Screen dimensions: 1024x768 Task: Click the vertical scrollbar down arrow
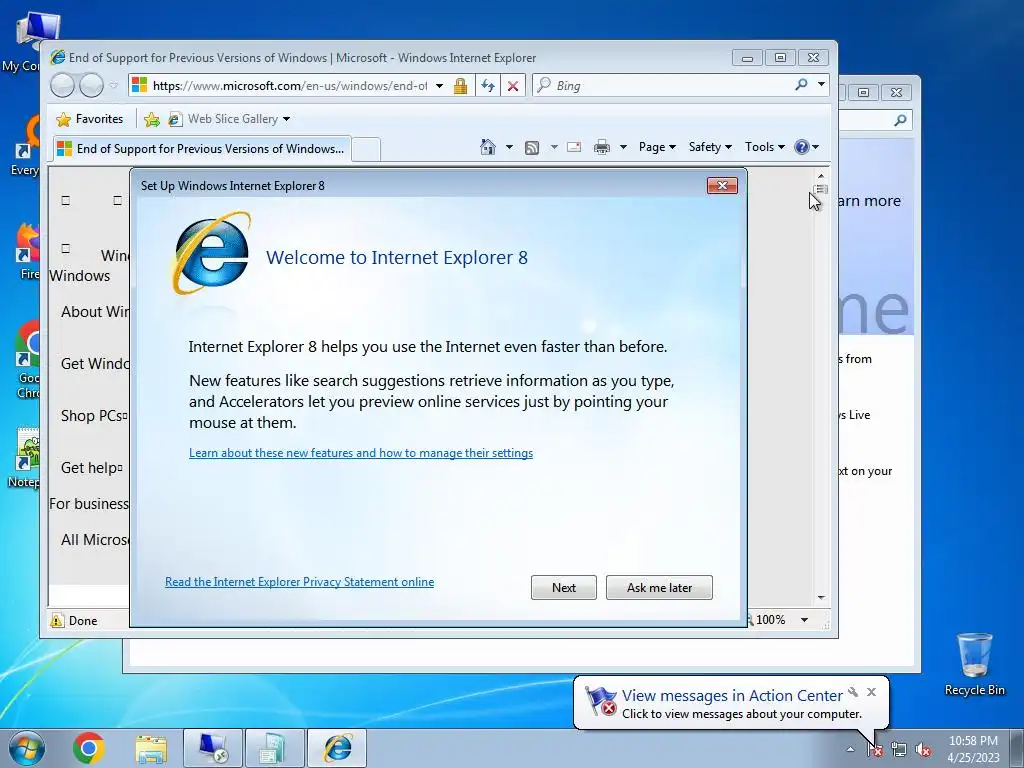pos(821,598)
